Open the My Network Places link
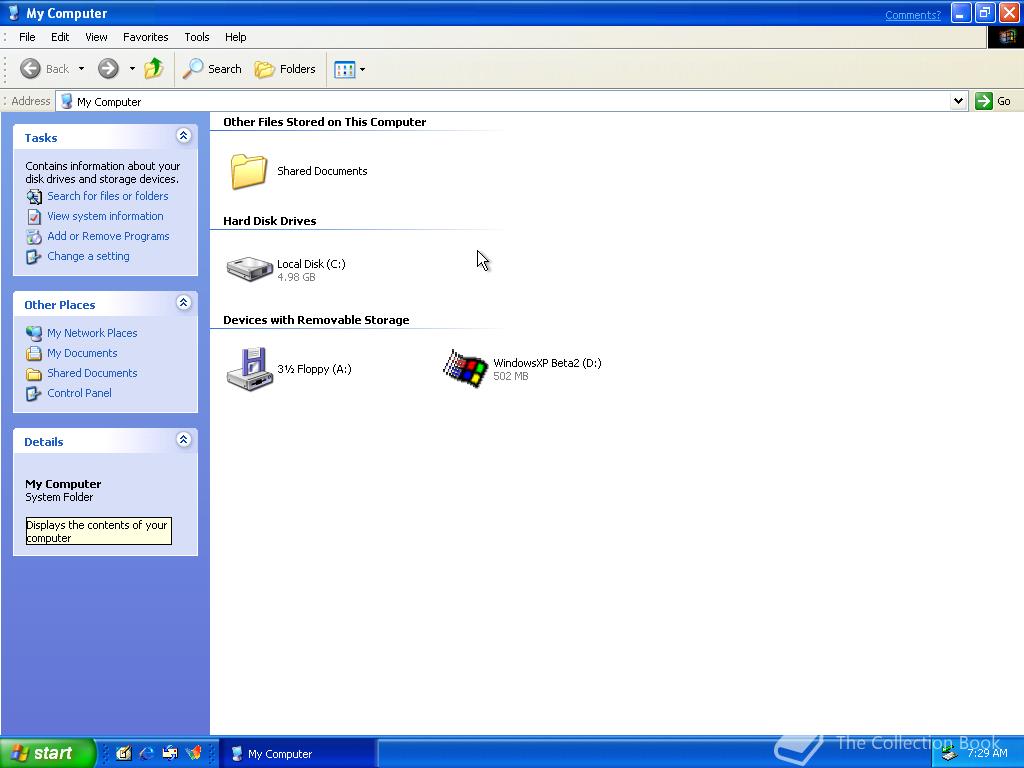The image size is (1024, 768). pos(92,333)
